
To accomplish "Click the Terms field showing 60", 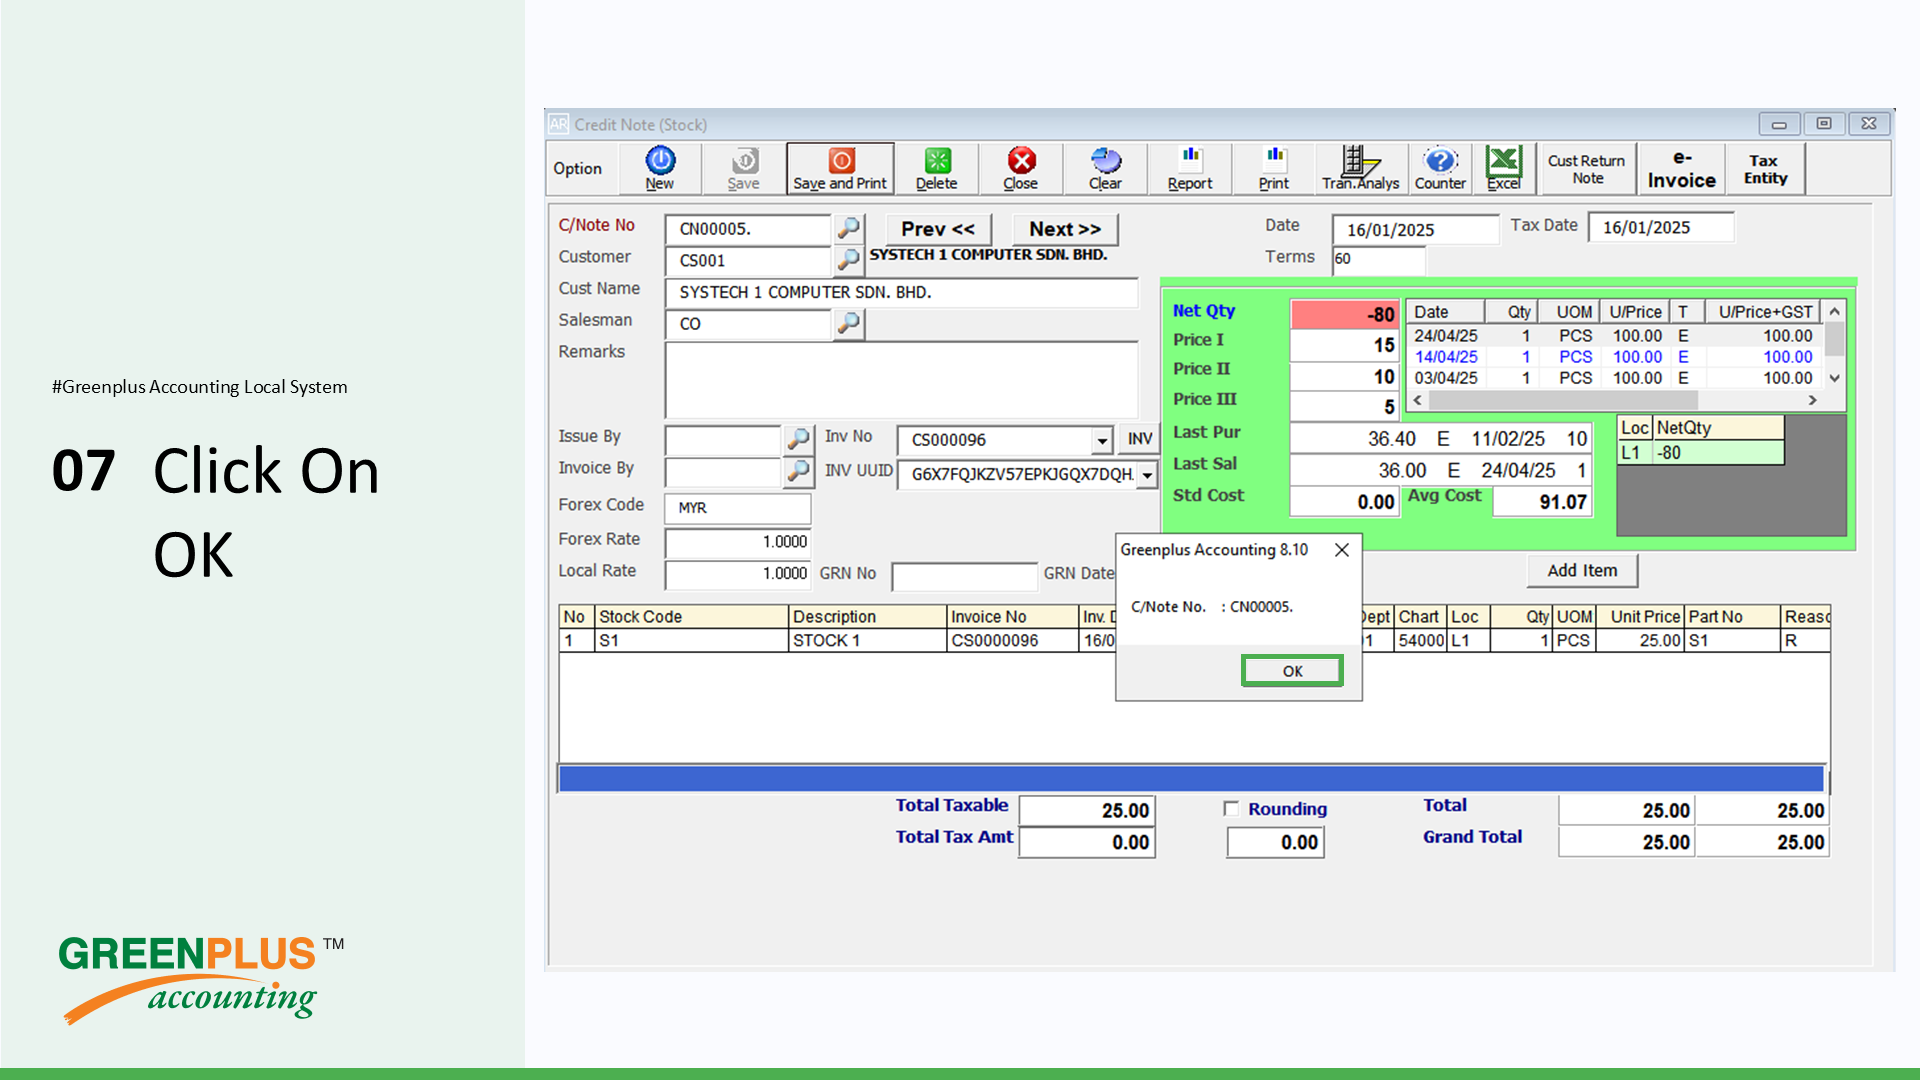I will [1378, 259].
